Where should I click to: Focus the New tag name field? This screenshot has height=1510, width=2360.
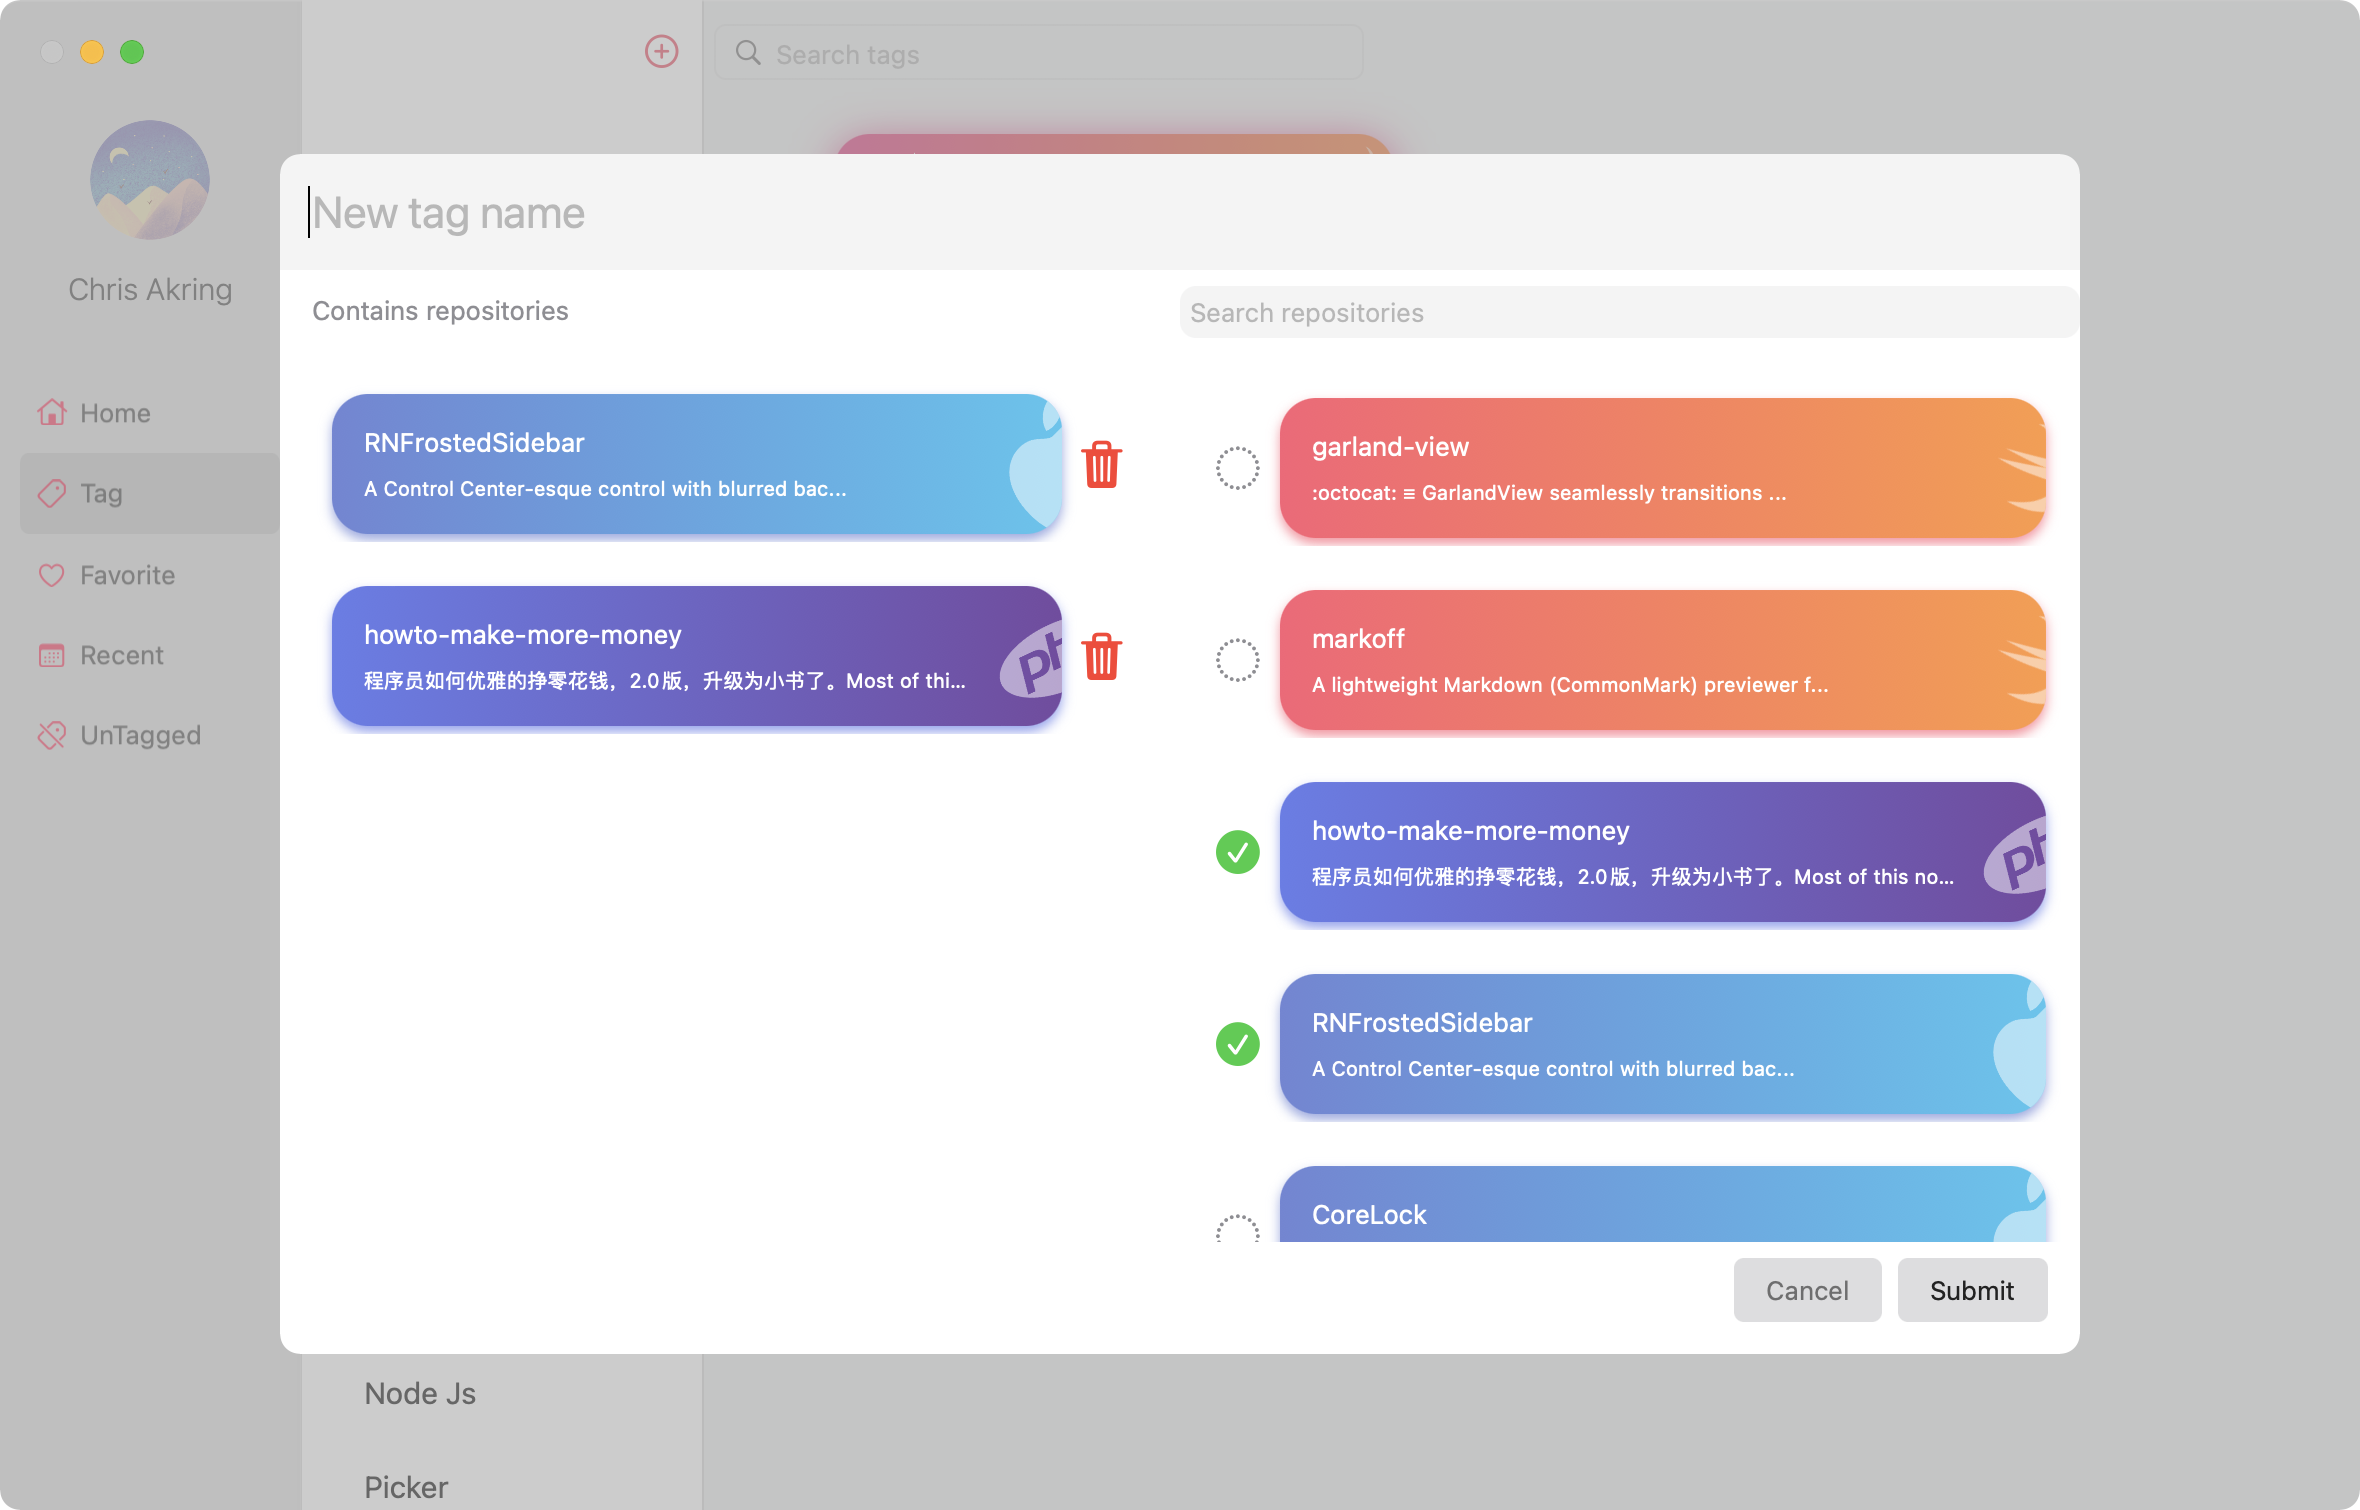[1180, 212]
